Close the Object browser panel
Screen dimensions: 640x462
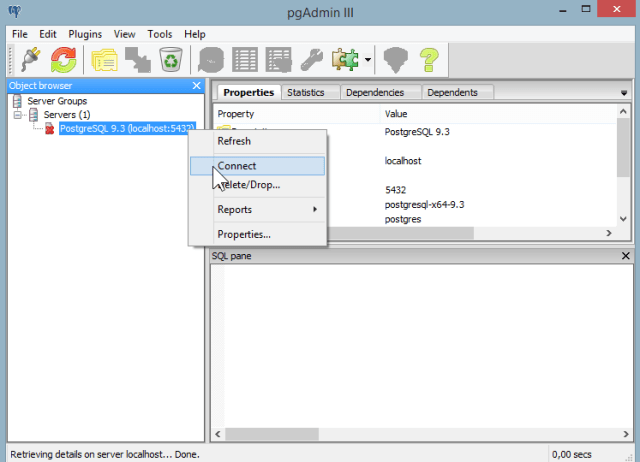pyautogui.click(x=196, y=86)
